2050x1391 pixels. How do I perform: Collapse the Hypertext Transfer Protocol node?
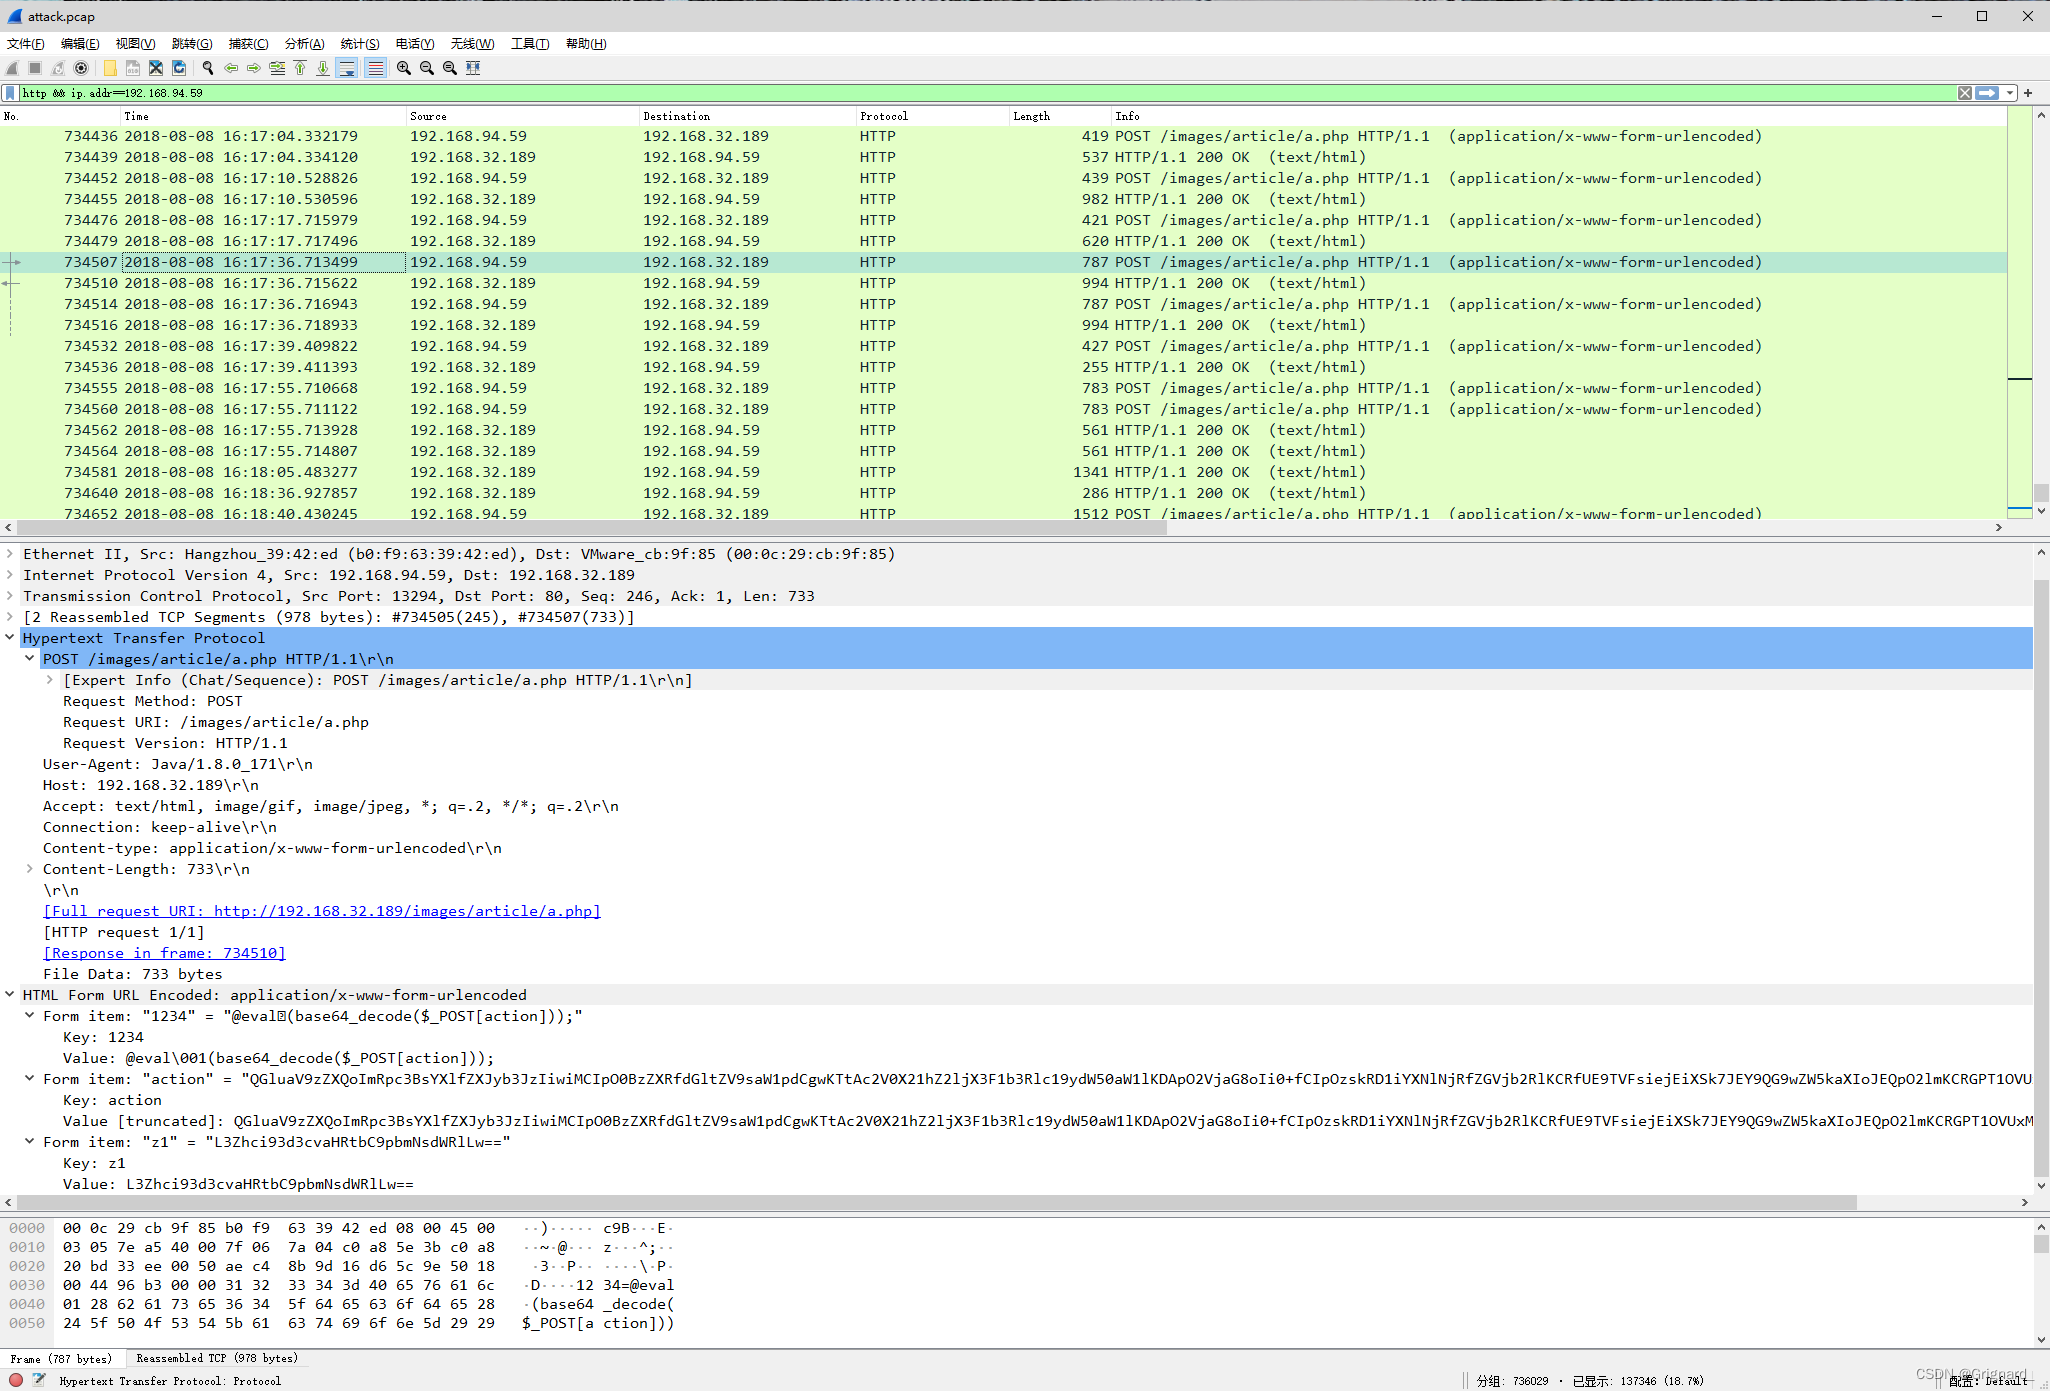(10, 638)
